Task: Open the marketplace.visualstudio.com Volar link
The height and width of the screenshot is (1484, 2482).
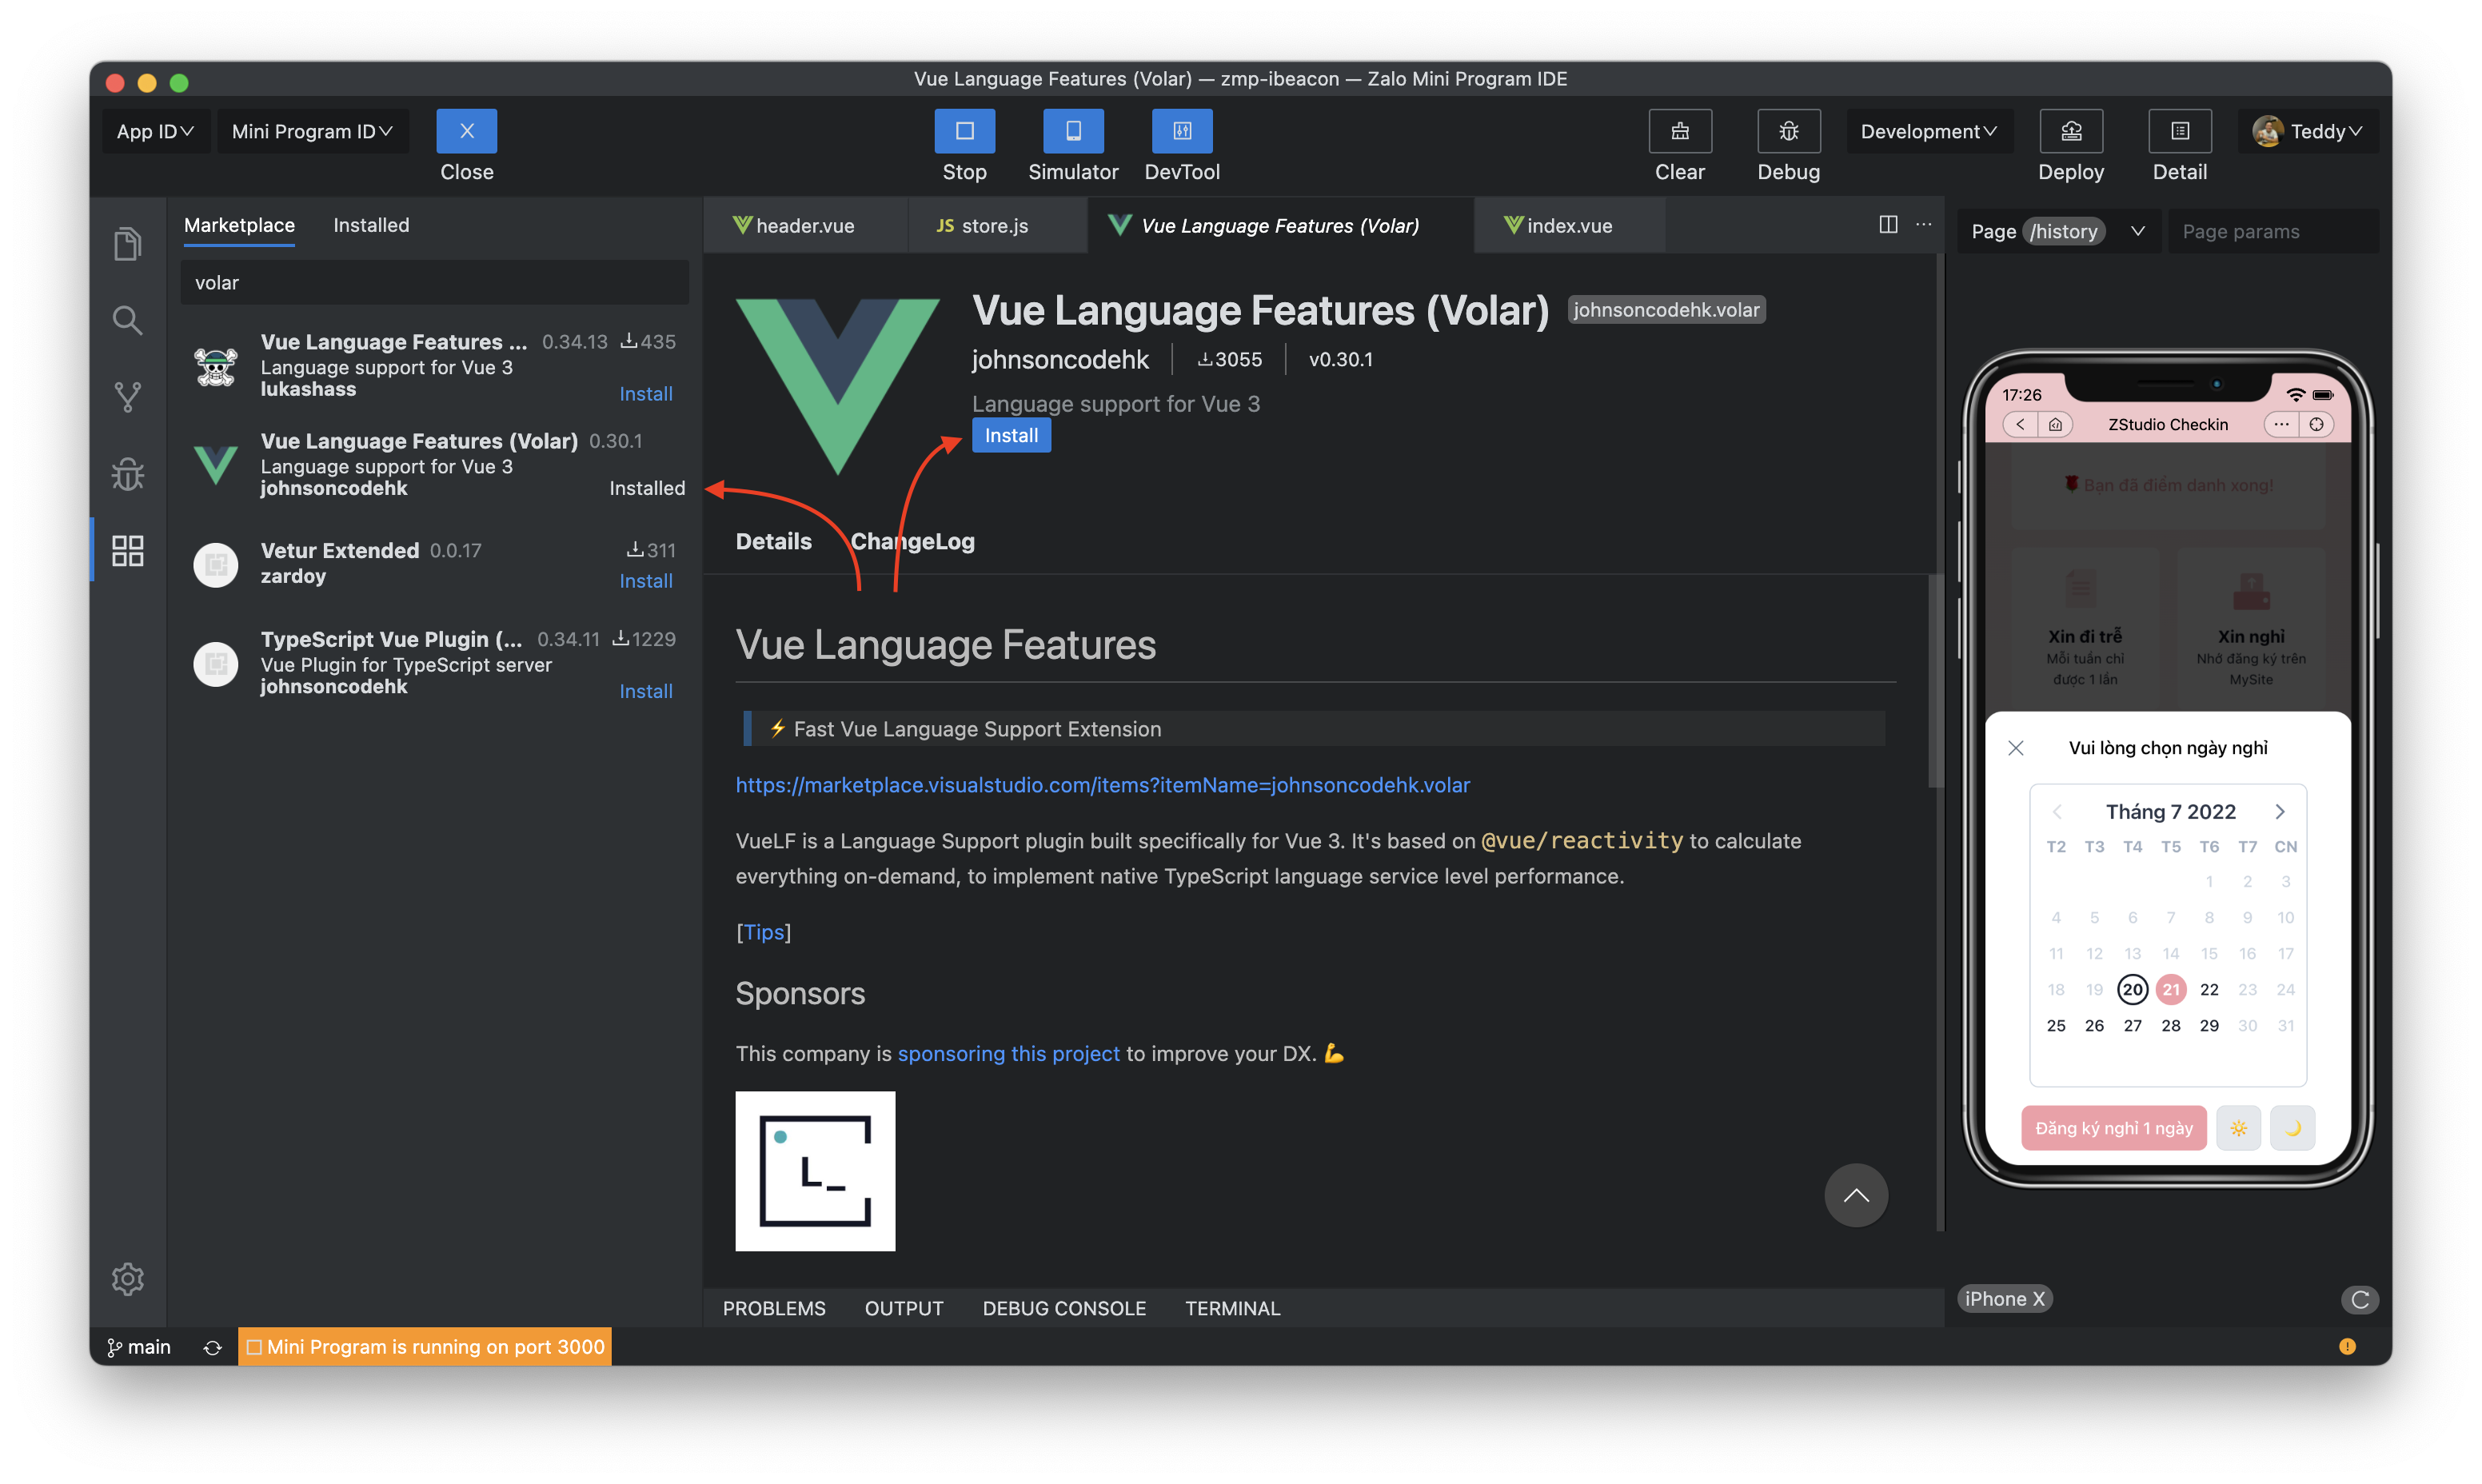Action: 1102,785
